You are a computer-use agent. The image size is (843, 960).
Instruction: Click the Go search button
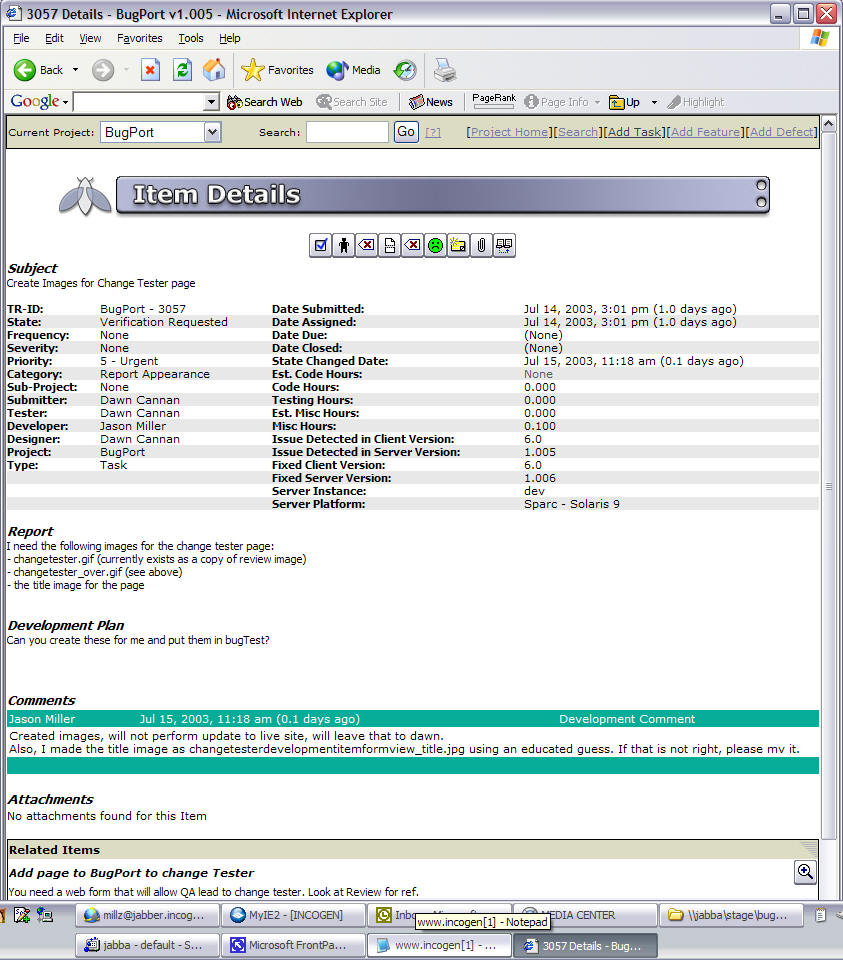(406, 132)
